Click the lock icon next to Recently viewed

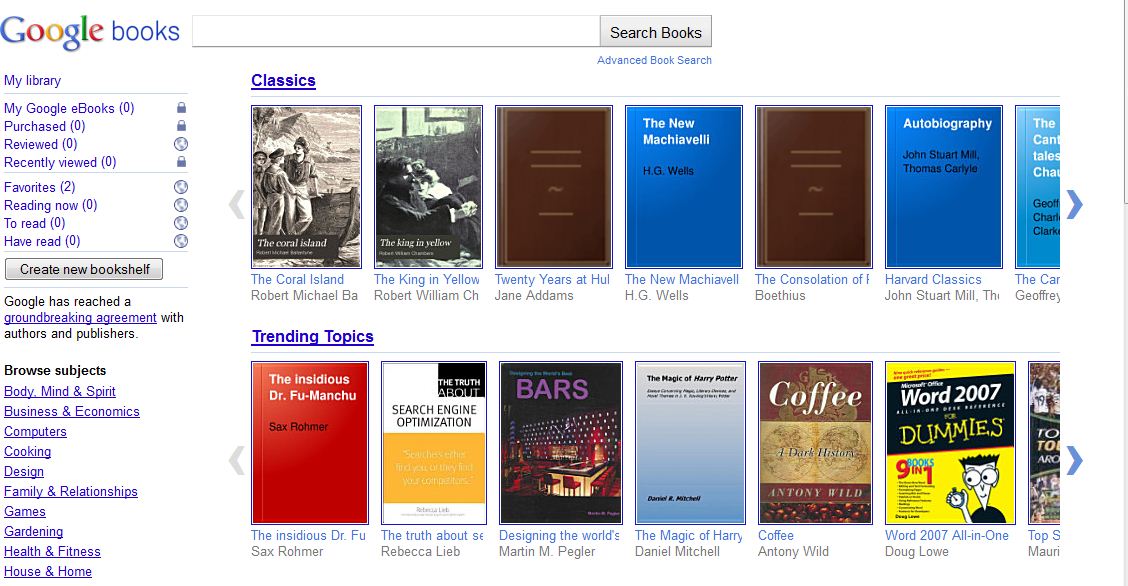click(x=181, y=162)
